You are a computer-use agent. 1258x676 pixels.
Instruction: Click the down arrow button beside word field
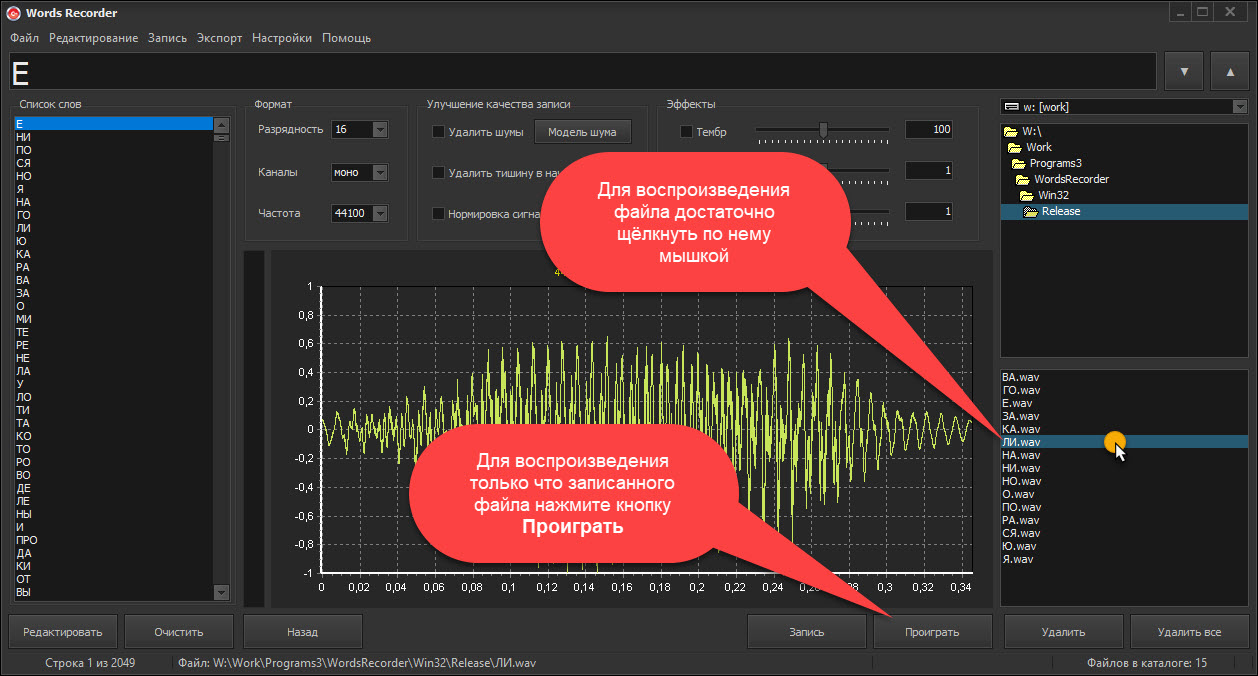click(x=1184, y=72)
